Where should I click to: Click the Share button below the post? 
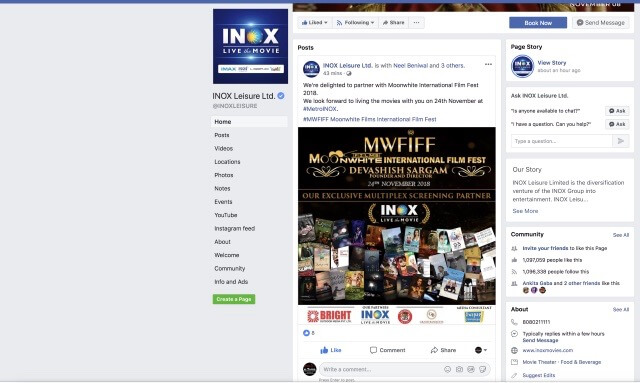[x=443, y=350]
